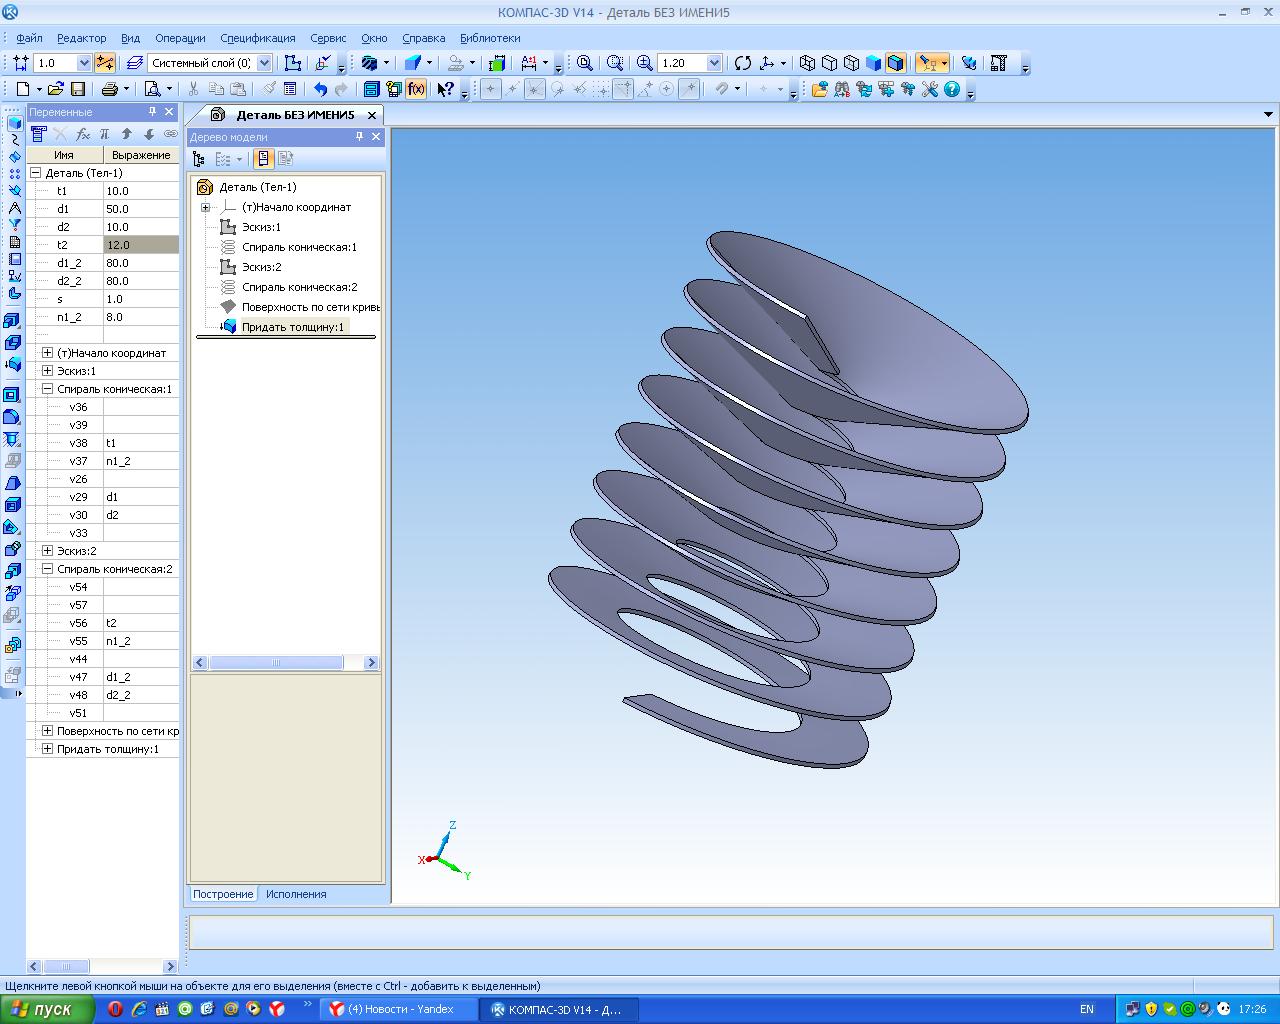Switch to the Исполнения tab
This screenshot has width=1280, height=1024.
(296, 894)
